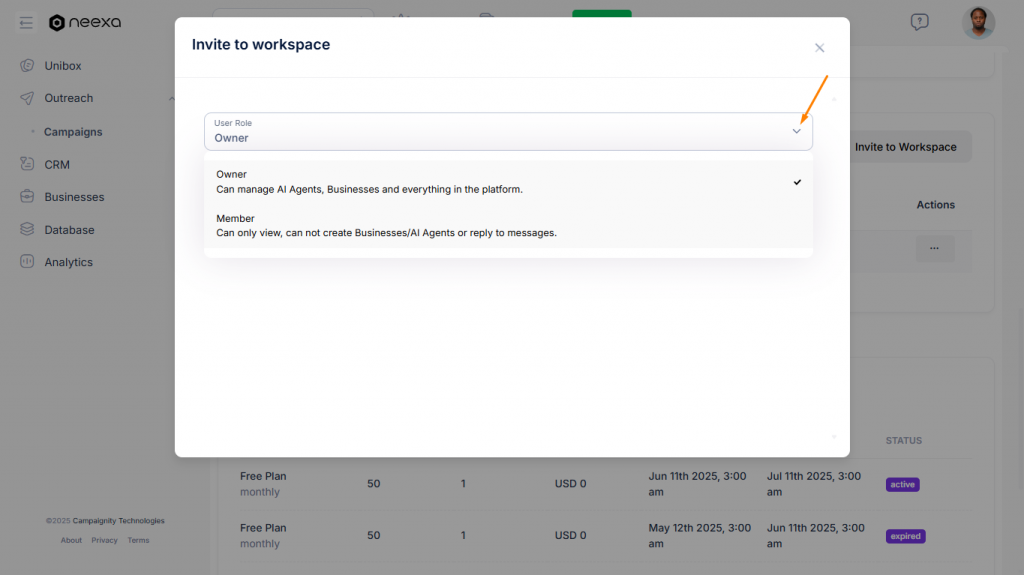This screenshot has width=1024, height=575.
Task: Click the Privacy footer link
Action: pyautogui.click(x=104, y=540)
